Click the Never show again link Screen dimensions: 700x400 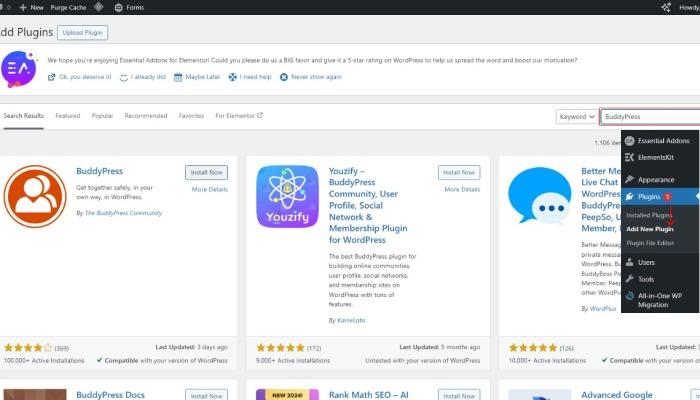316,77
